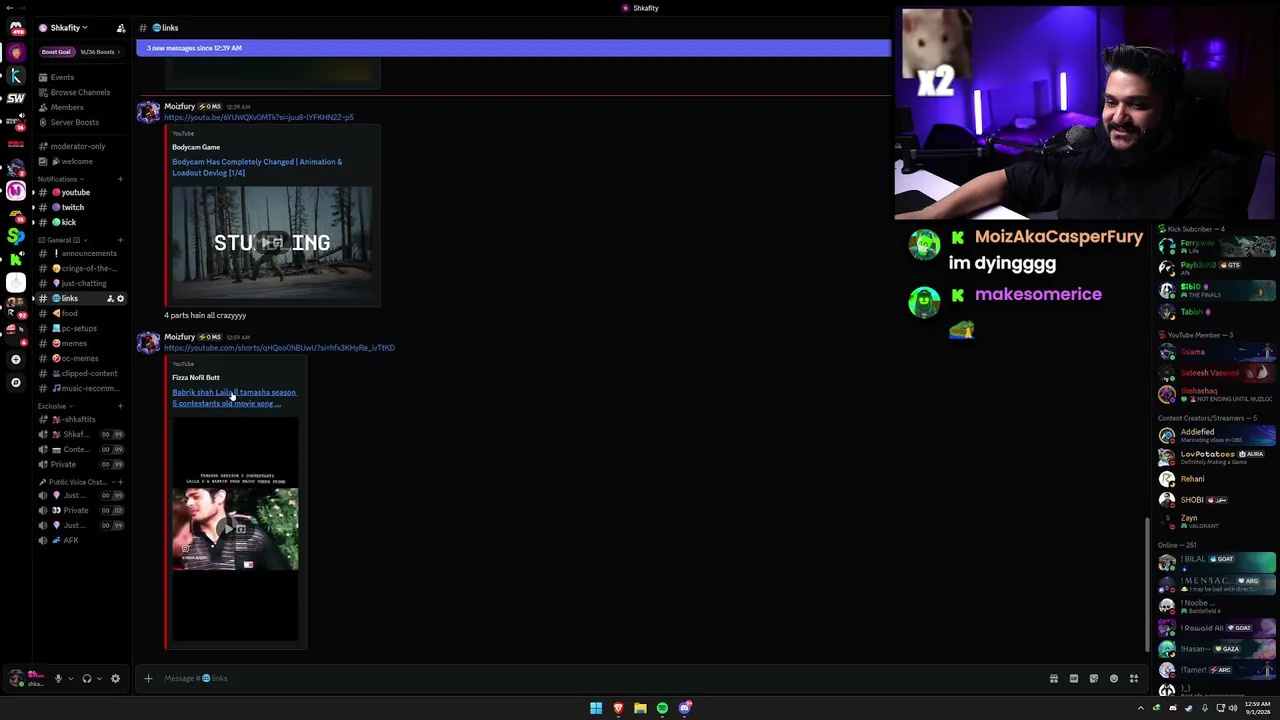Collapse the Notifications category
The width and height of the screenshot is (1280, 720).
60,179
